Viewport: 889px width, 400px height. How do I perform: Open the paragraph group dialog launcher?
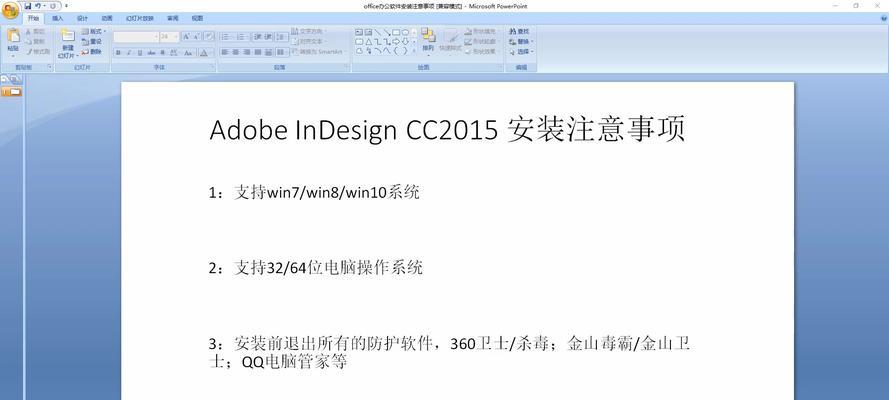[347, 66]
